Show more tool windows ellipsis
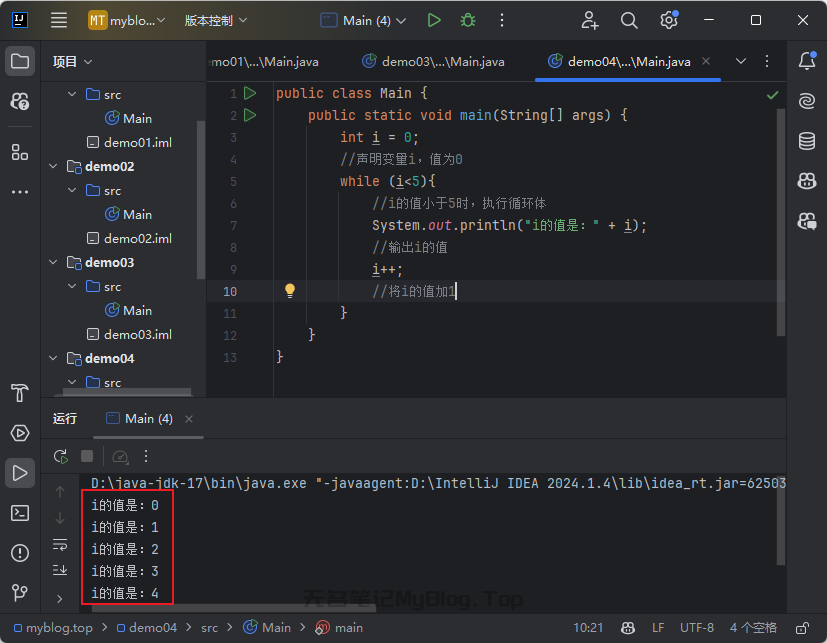The width and height of the screenshot is (827, 643). coord(20,192)
